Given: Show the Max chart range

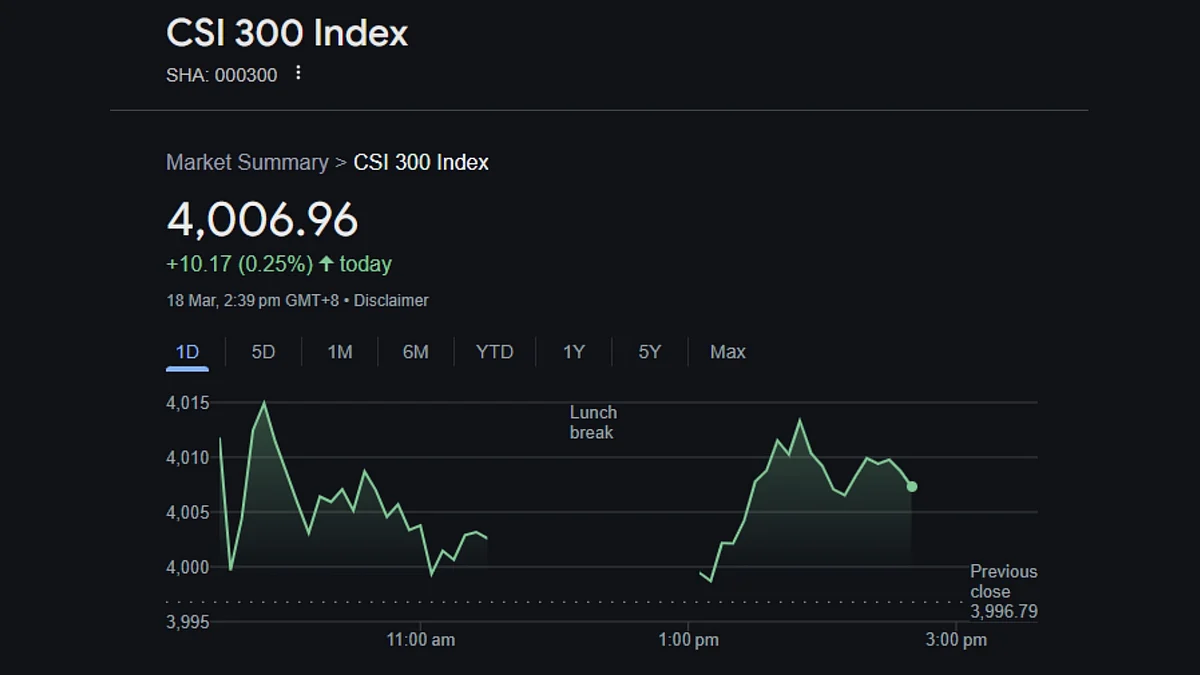Looking at the screenshot, I should click(728, 352).
